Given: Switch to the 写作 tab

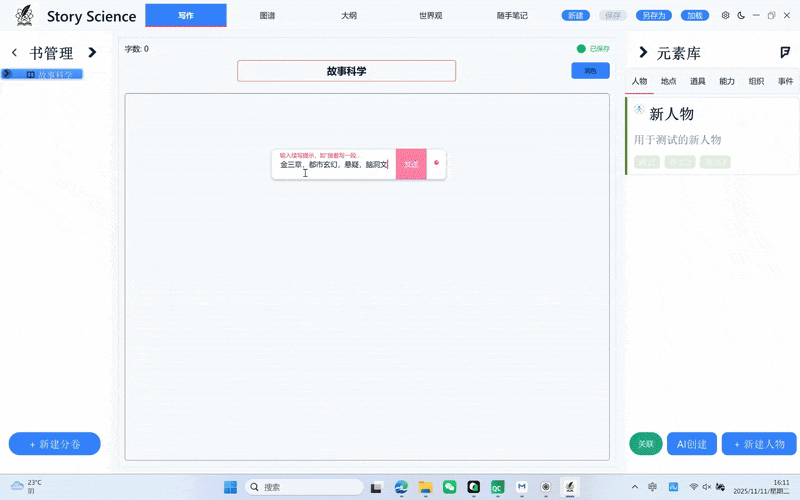Looking at the screenshot, I should pos(186,15).
